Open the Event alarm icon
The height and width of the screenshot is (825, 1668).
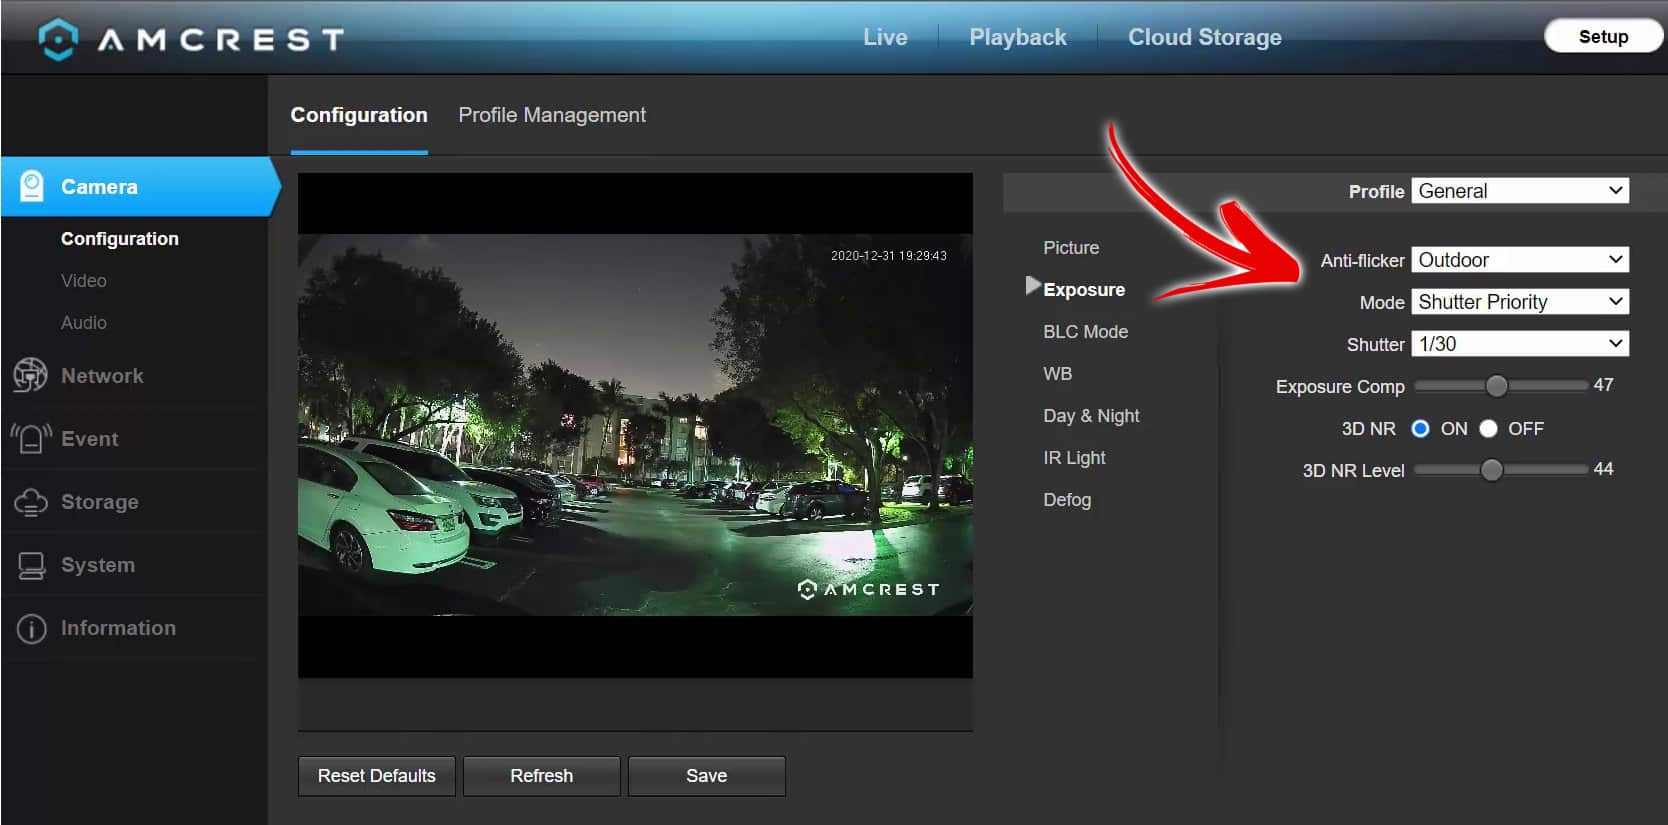pos(31,439)
